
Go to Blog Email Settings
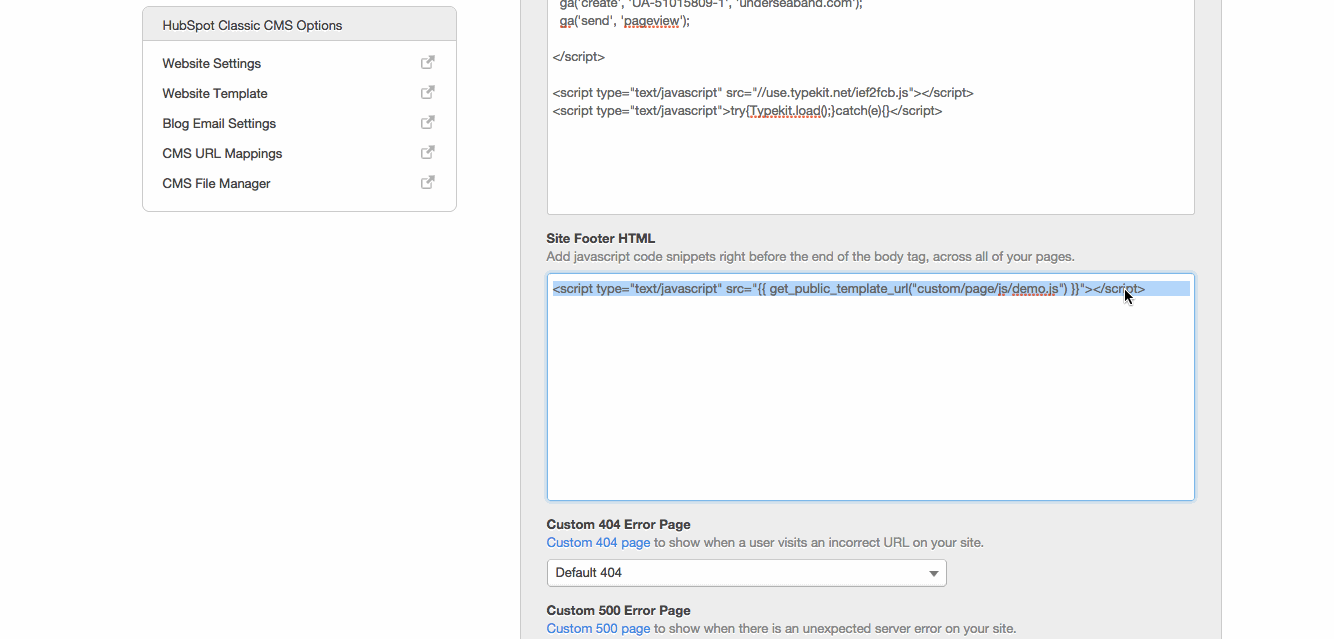219,124
